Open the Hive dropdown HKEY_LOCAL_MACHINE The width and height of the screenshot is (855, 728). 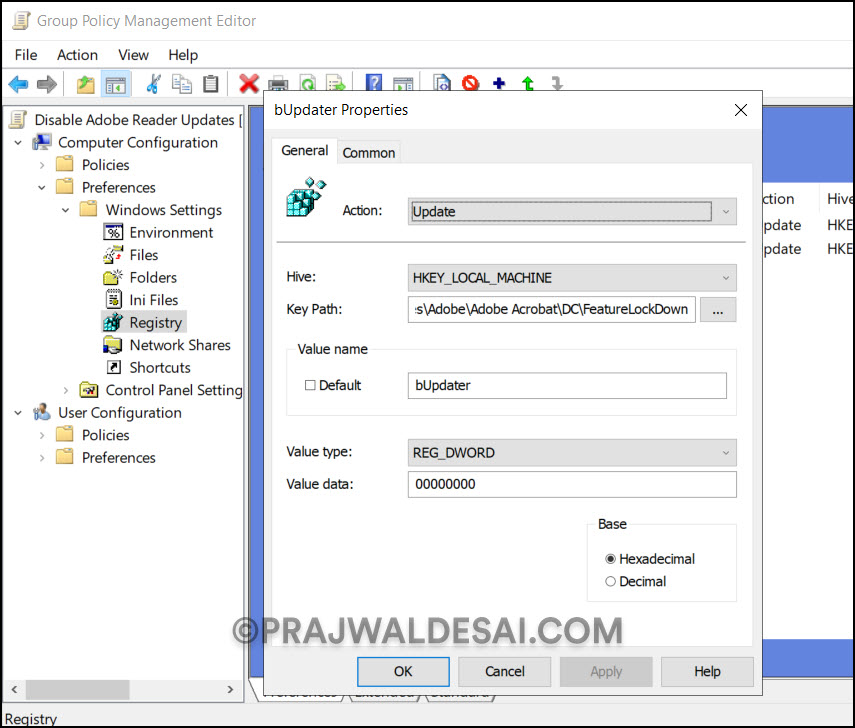(x=572, y=278)
